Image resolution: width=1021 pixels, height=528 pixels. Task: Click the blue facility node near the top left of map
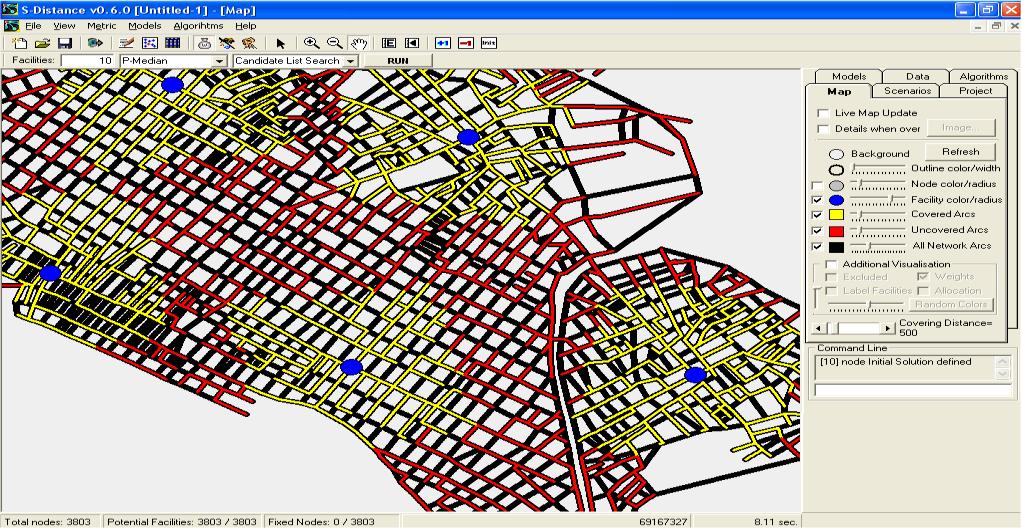pyautogui.click(x=172, y=84)
